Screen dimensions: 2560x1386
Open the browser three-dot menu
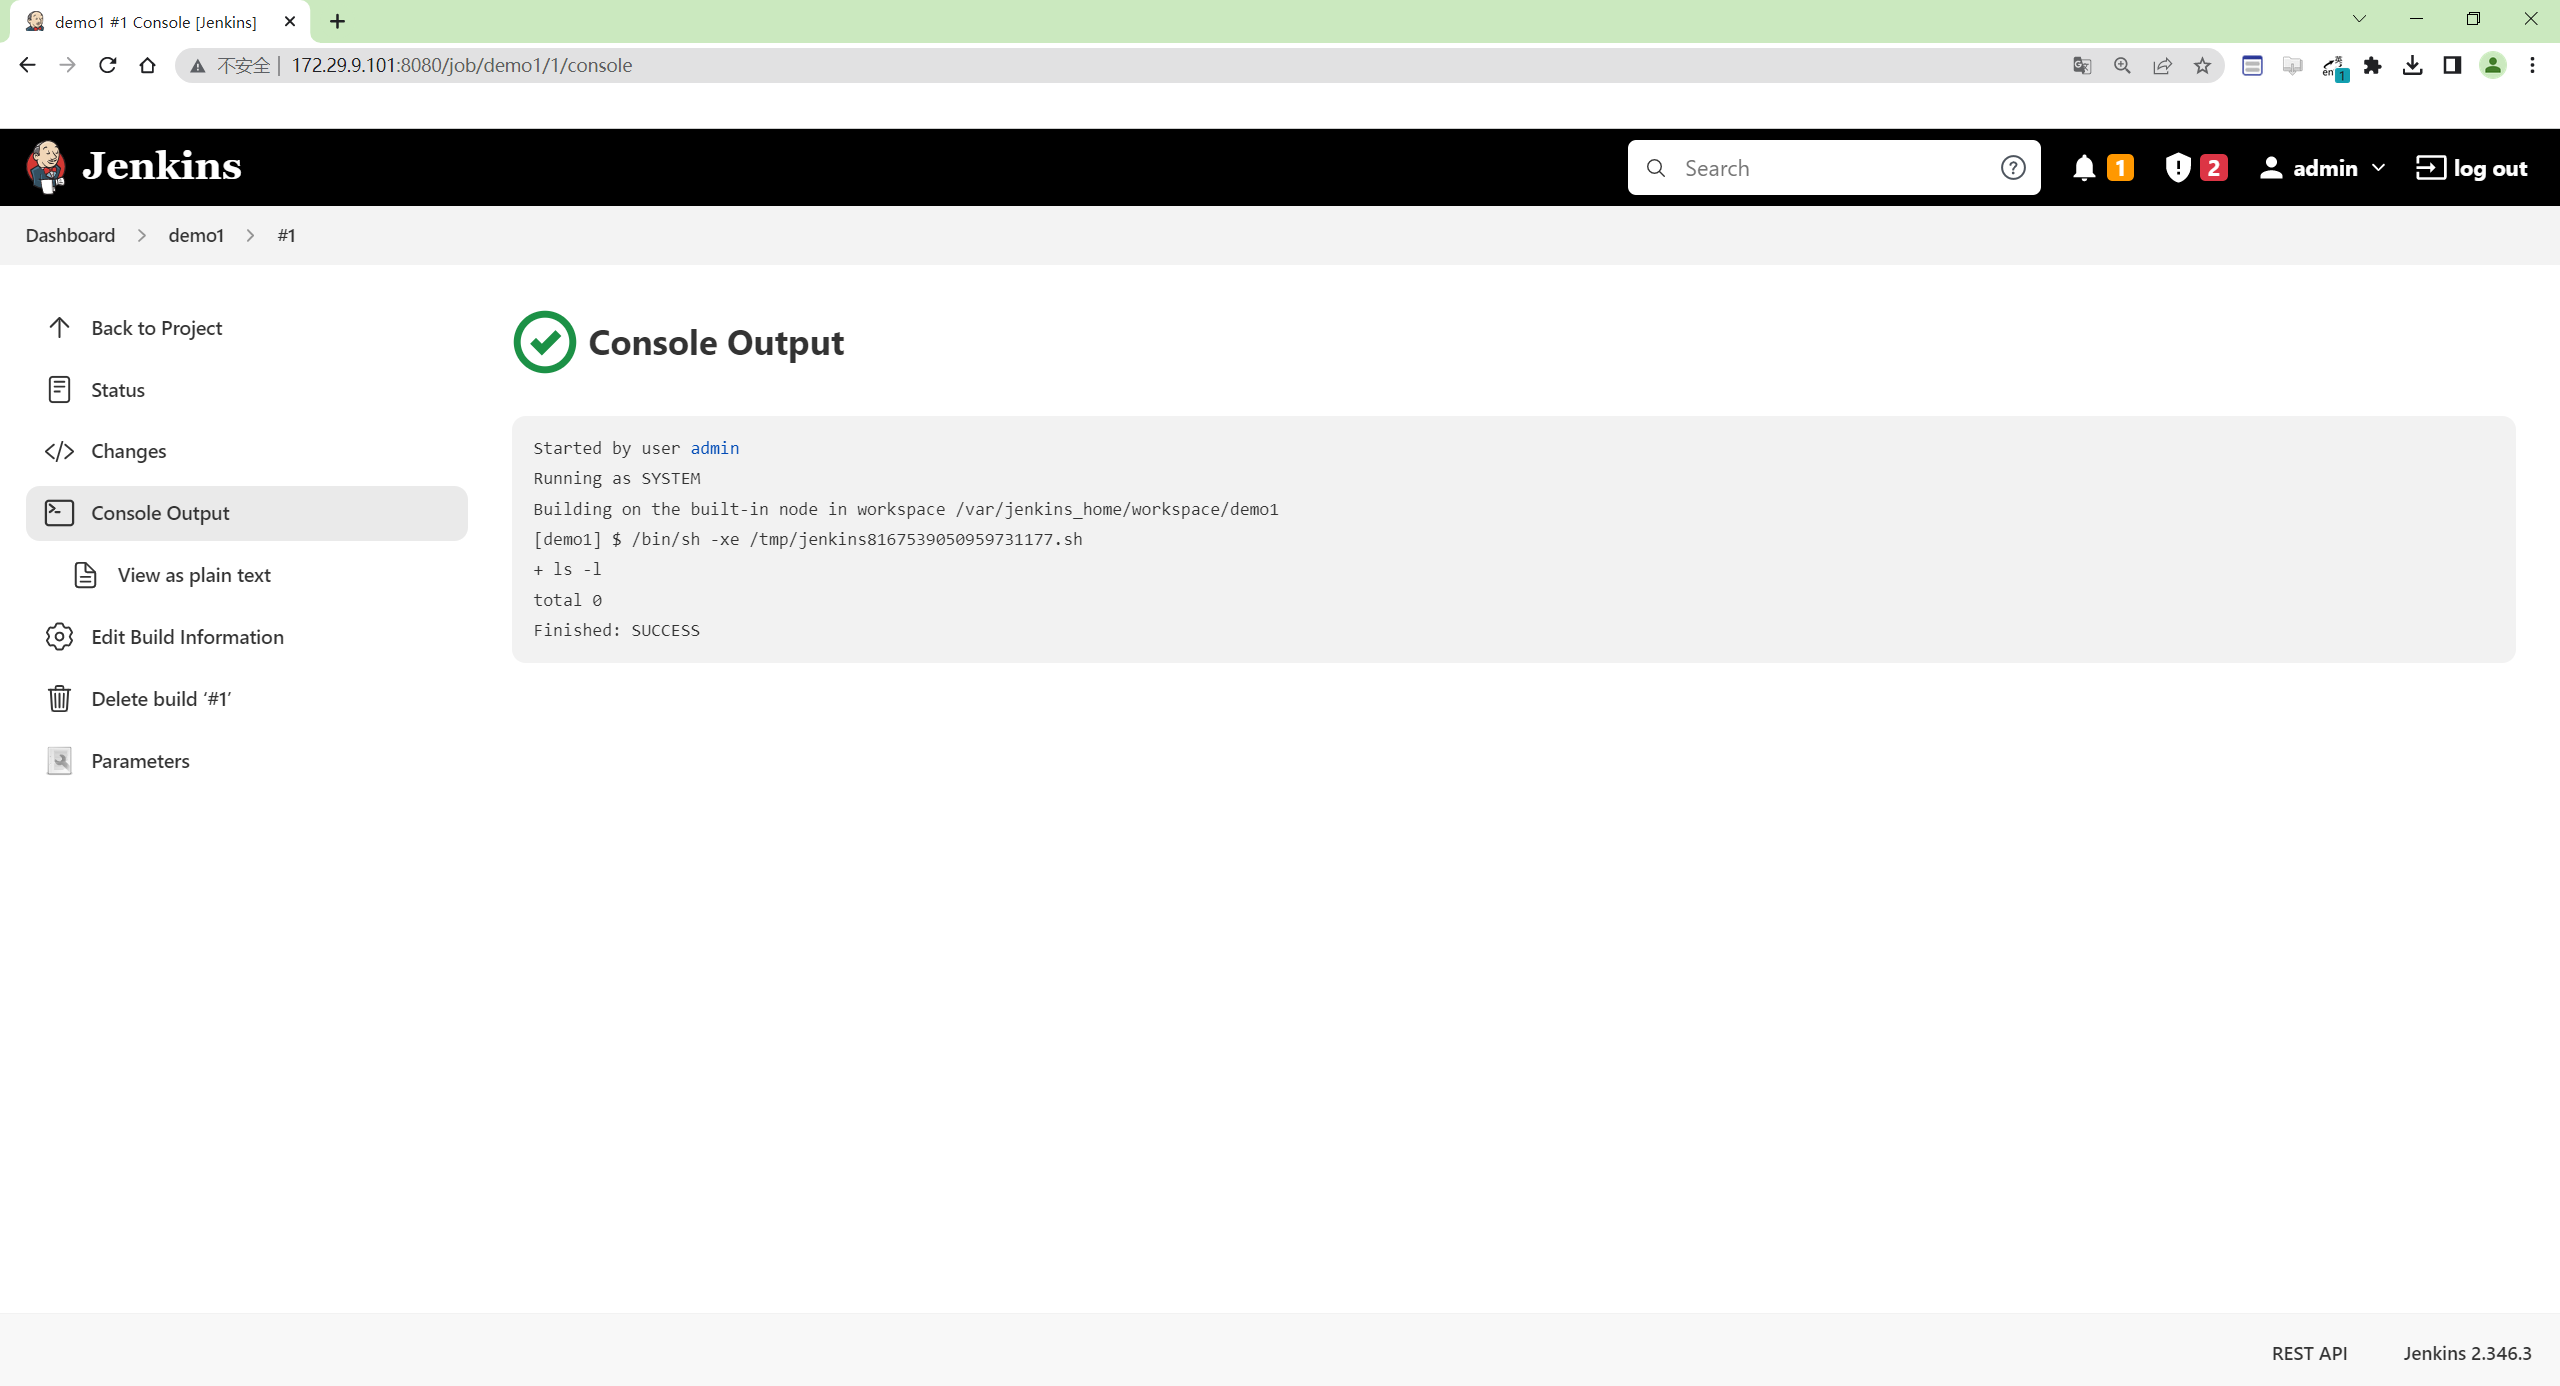2532,66
